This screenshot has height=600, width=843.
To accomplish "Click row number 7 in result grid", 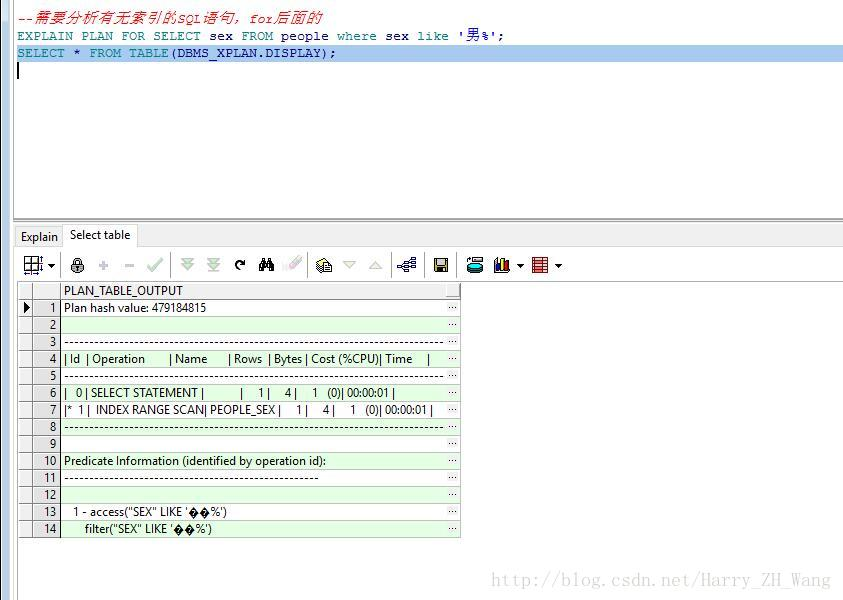I will point(53,409).
